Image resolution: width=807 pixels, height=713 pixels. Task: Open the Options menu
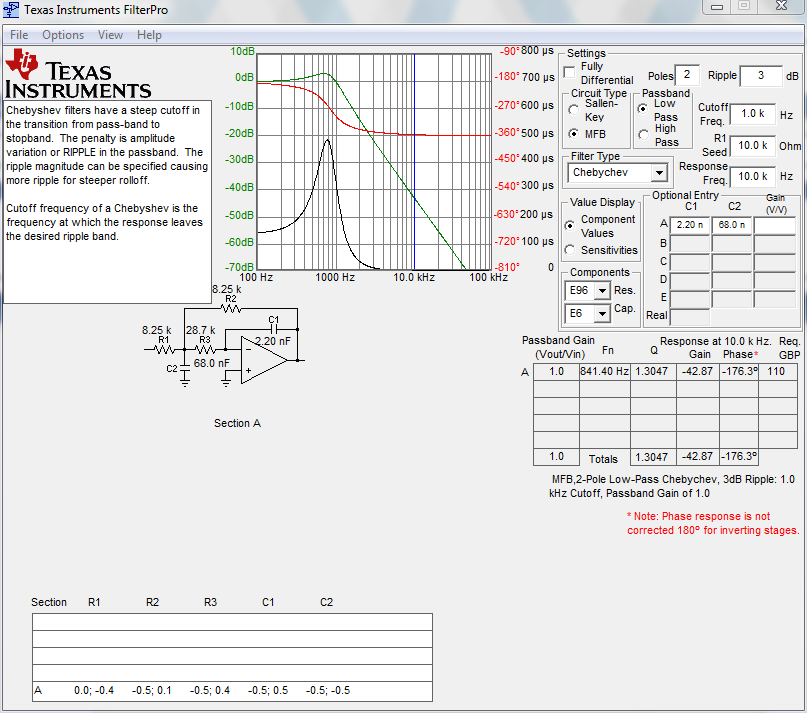(63, 35)
